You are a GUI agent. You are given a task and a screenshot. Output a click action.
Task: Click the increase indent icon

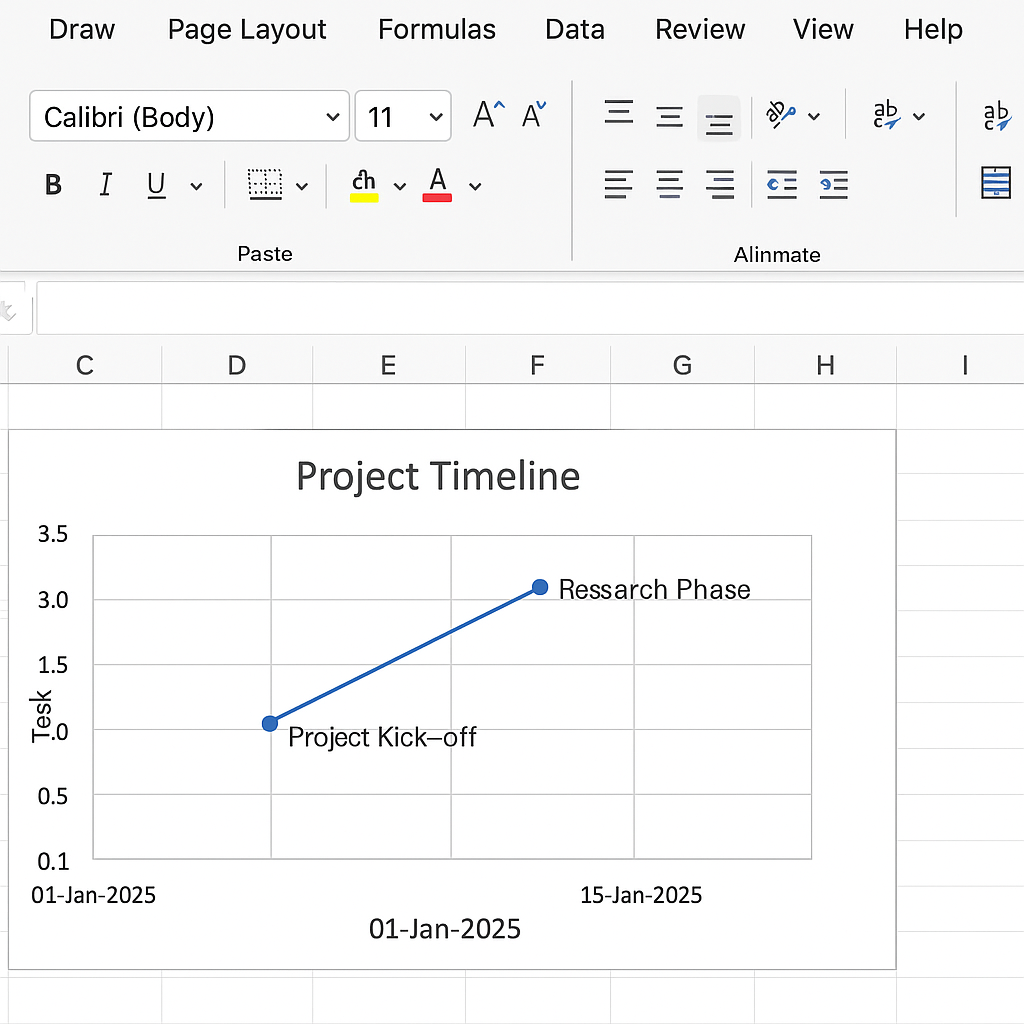click(x=832, y=184)
